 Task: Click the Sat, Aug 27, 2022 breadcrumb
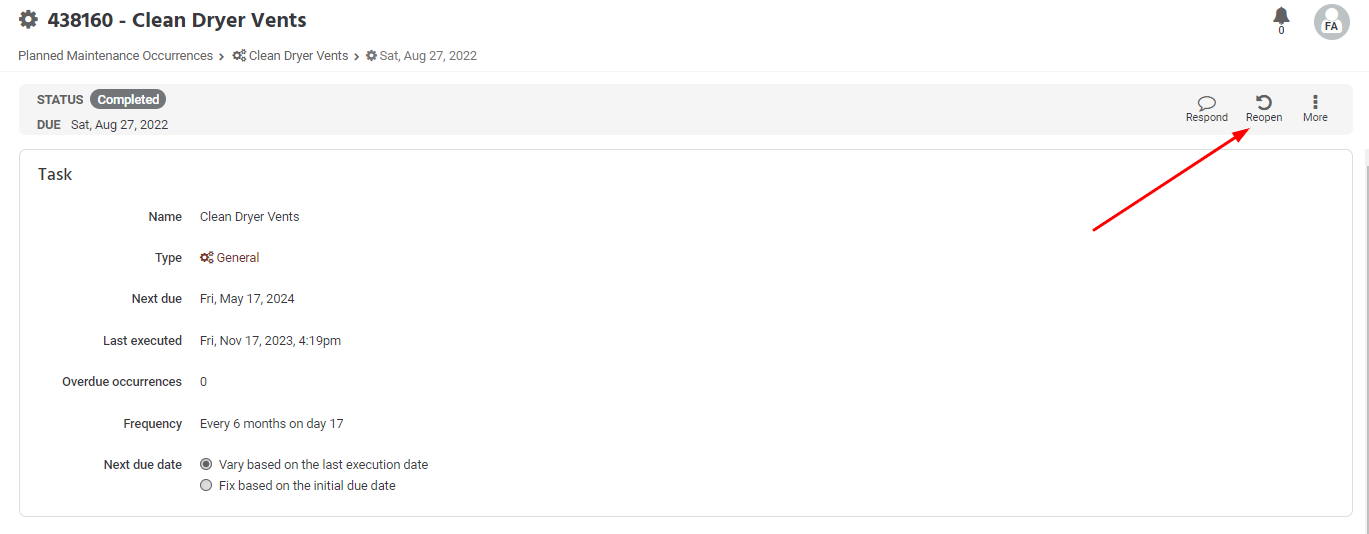428,56
